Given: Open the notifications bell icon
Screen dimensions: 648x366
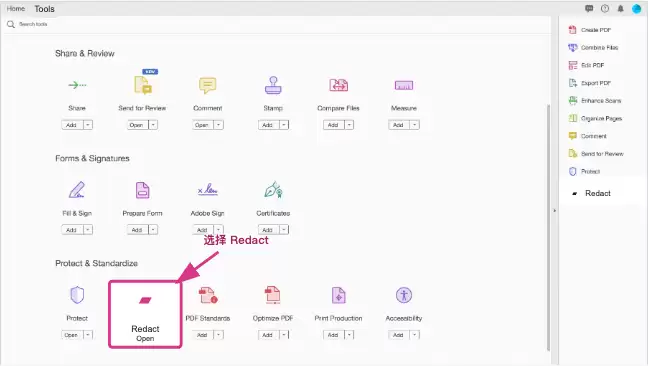Looking at the screenshot, I should pos(620,9).
